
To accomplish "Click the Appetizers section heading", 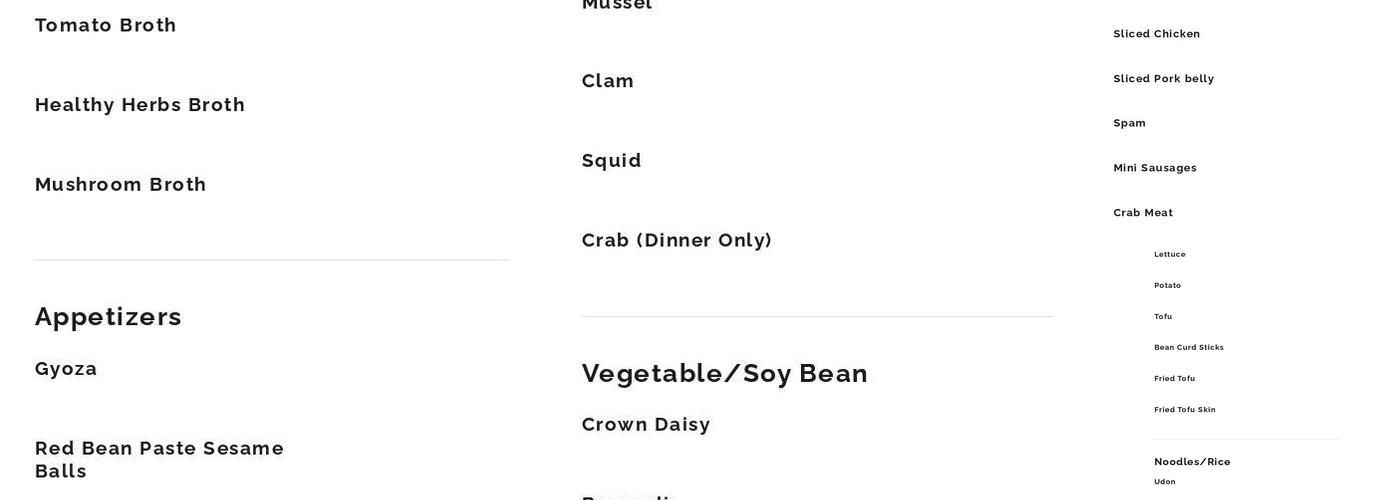I will (x=108, y=317).
